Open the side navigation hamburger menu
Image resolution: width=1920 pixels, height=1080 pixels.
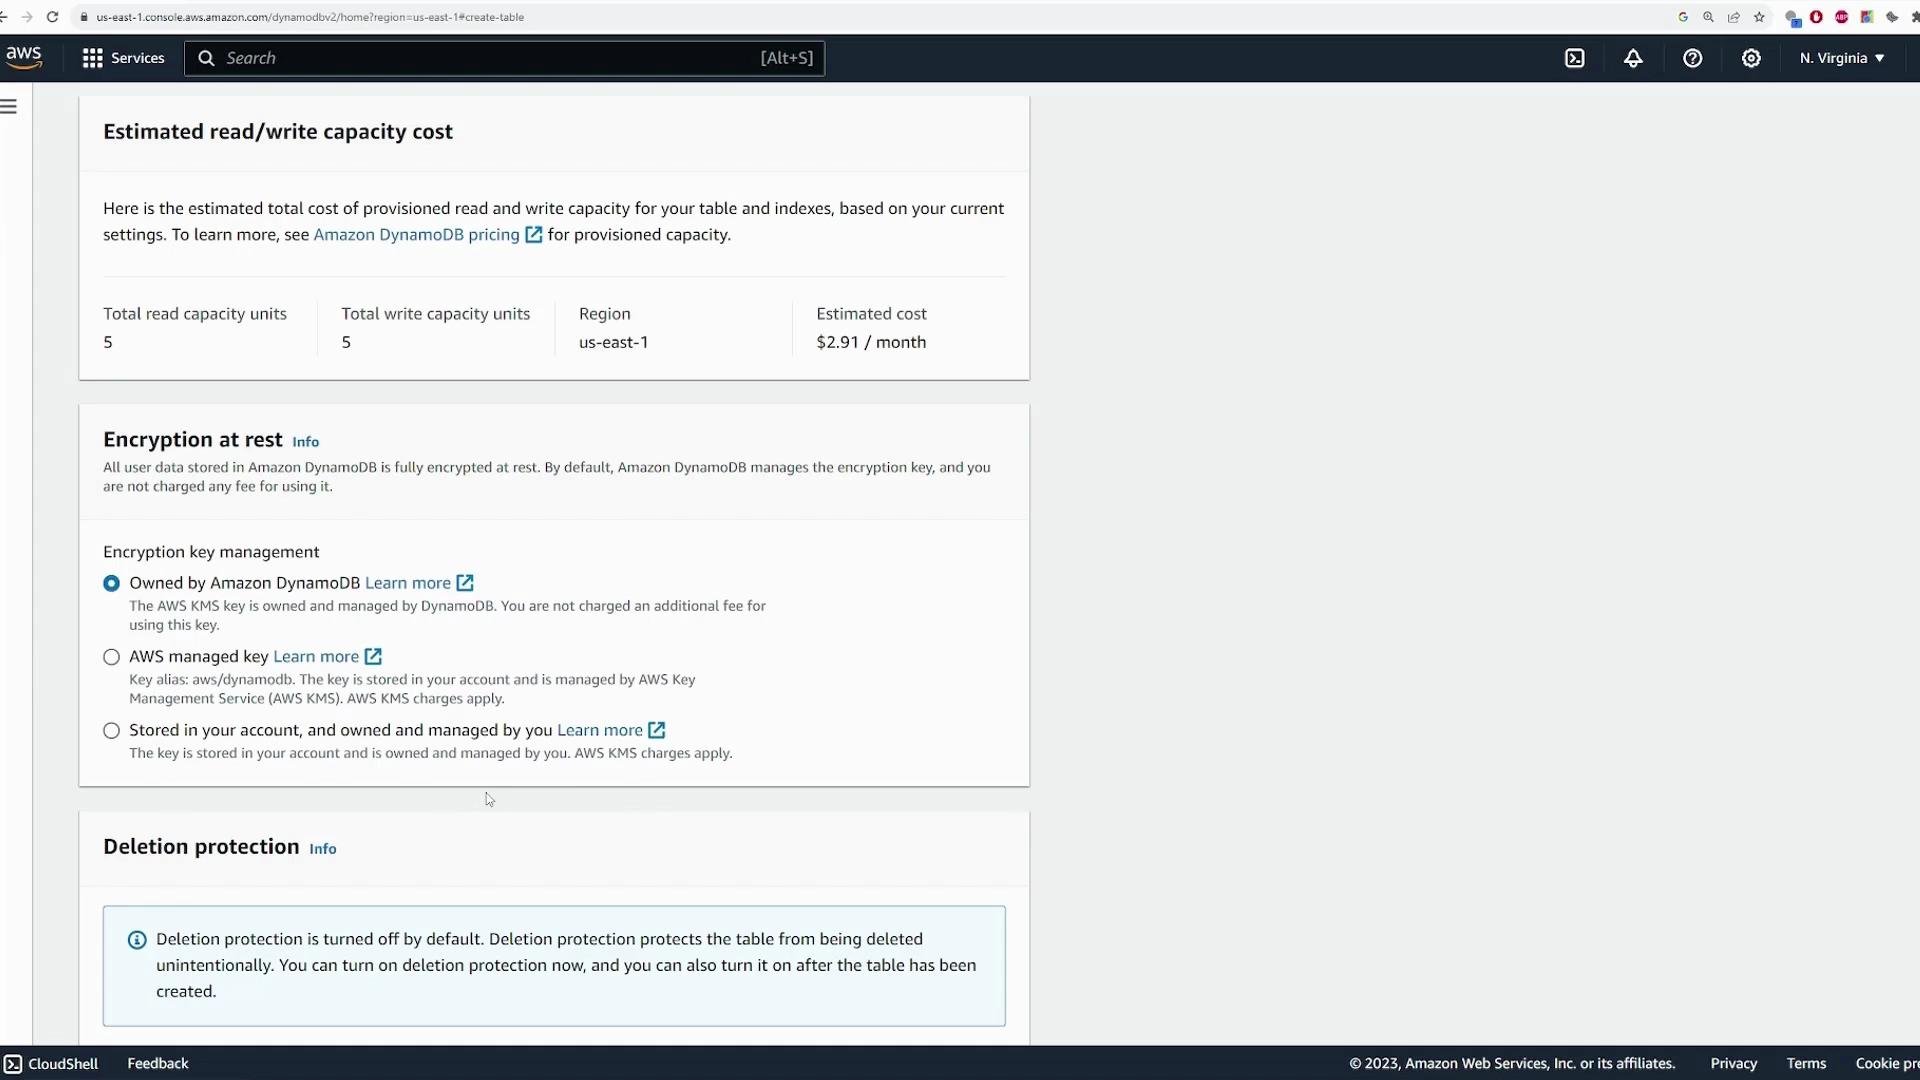(9, 106)
